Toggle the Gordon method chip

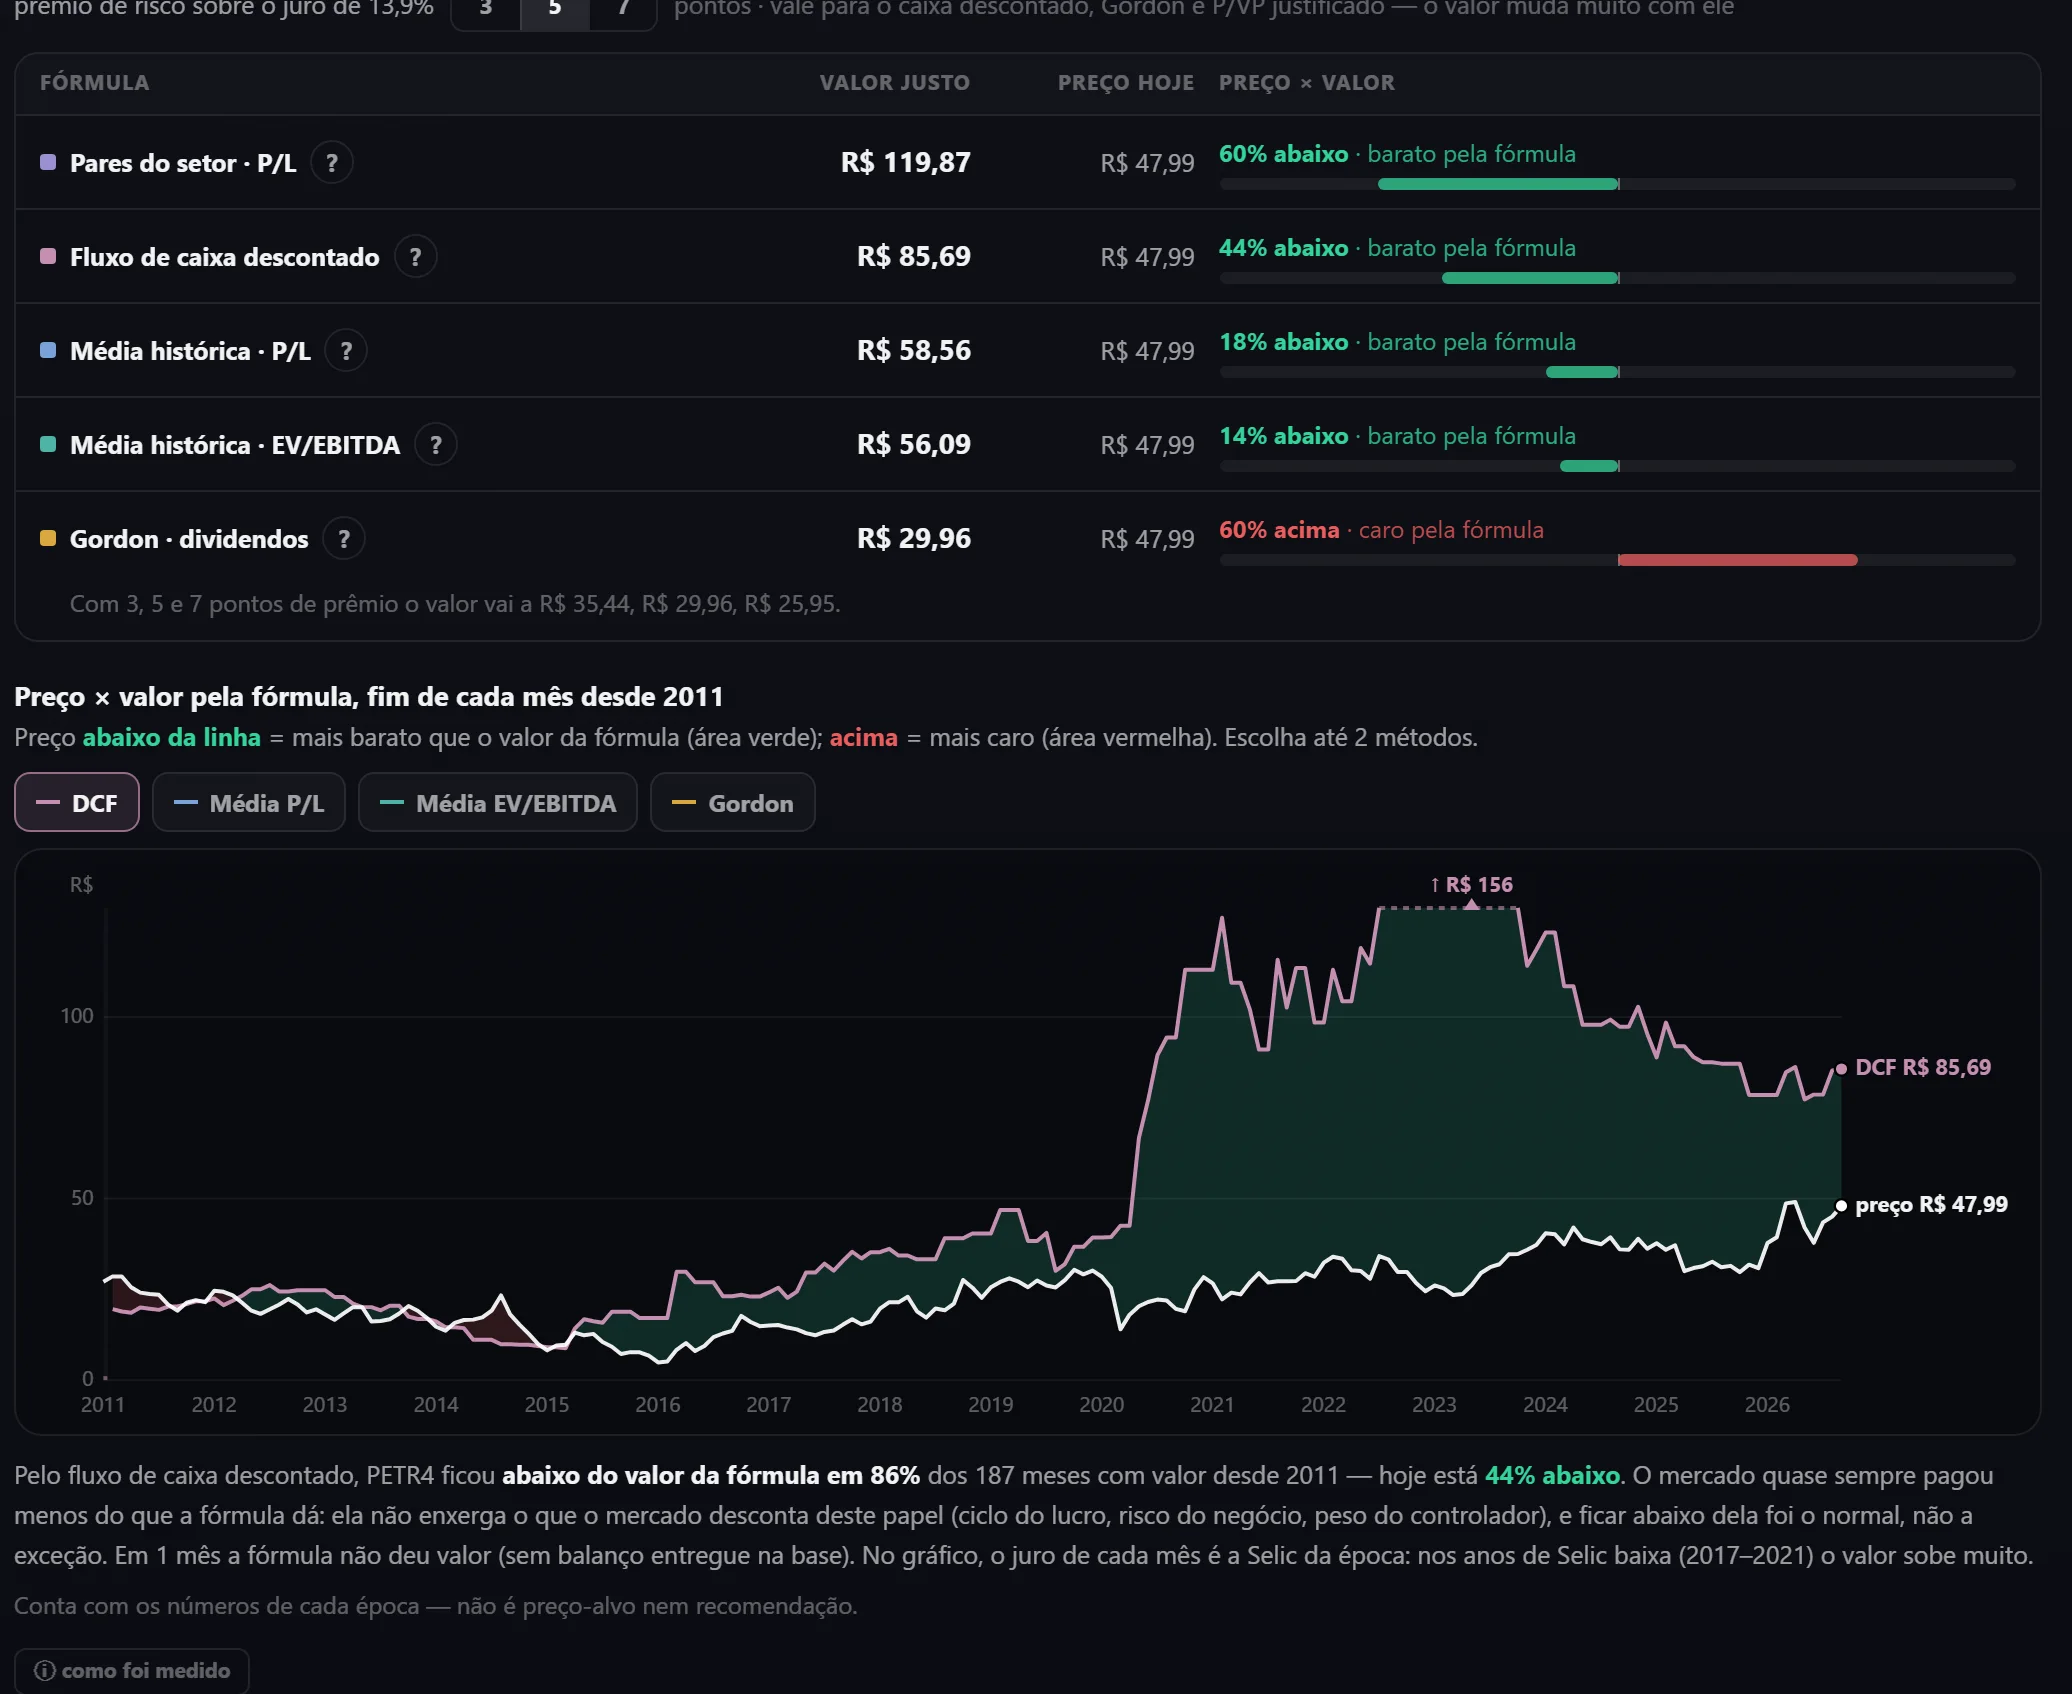tap(733, 803)
